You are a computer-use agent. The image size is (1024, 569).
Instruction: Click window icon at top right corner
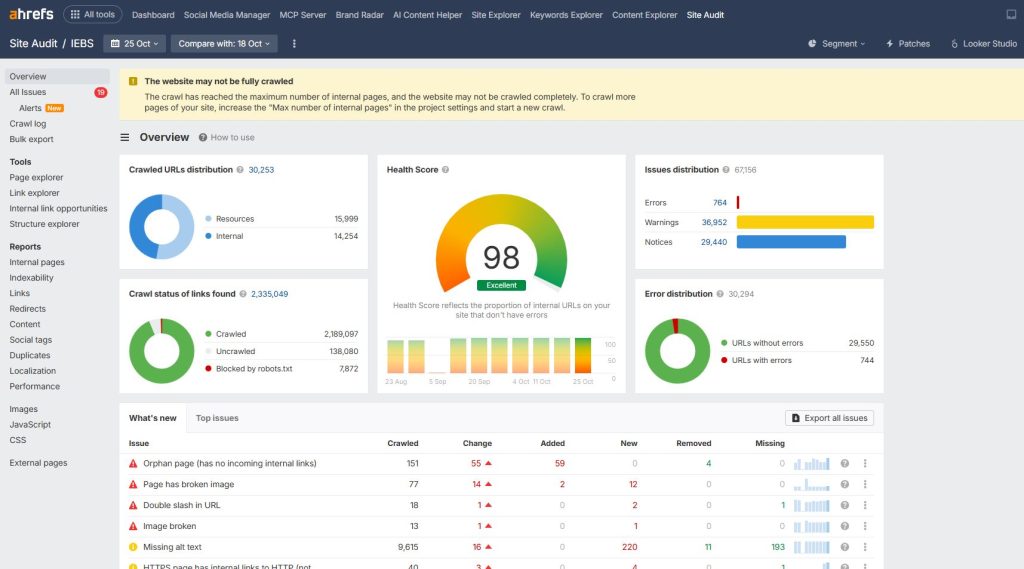[x=1010, y=15]
